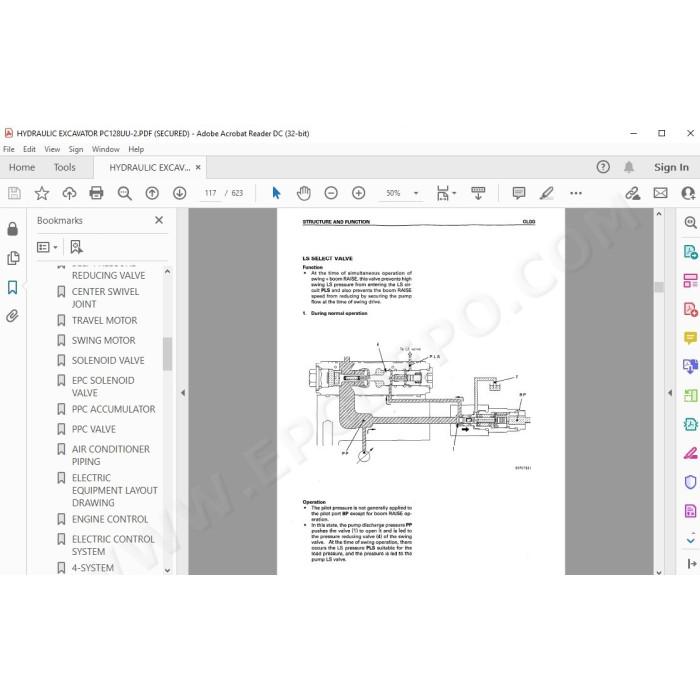Switch to the Tools tab
This screenshot has width=700, height=700.
[65, 167]
